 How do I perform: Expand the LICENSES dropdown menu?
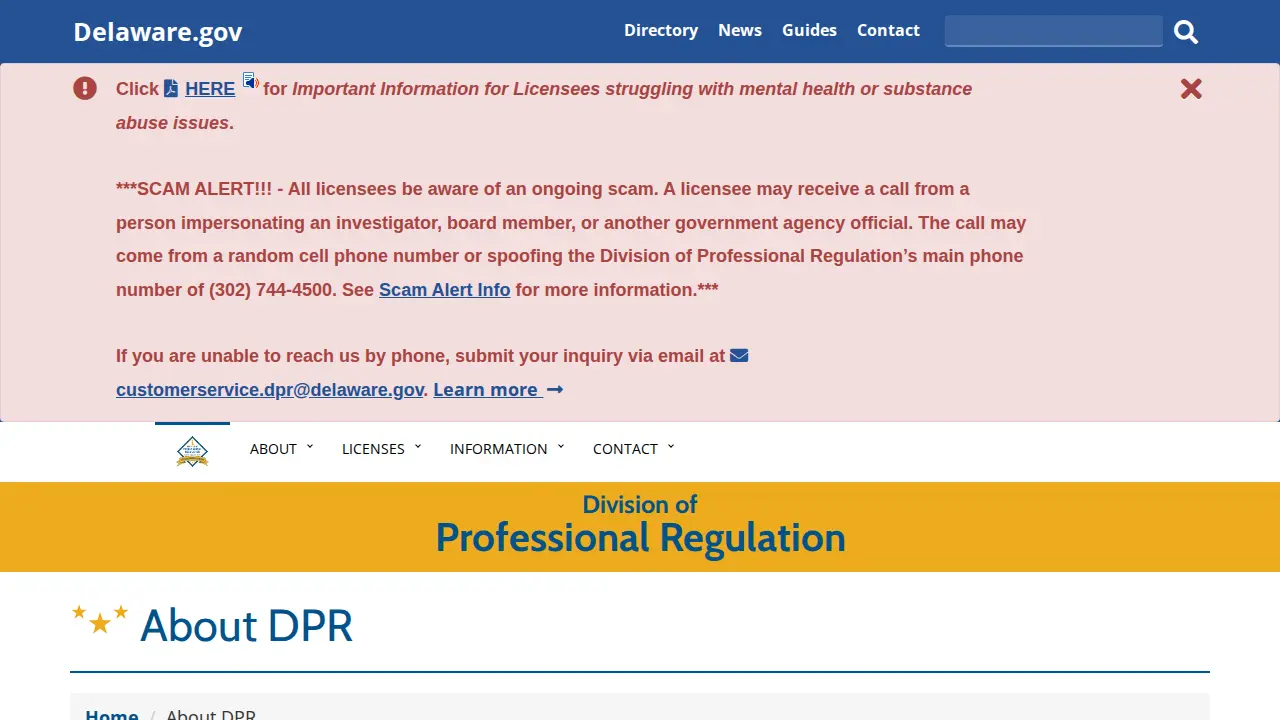pyautogui.click(x=382, y=449)
